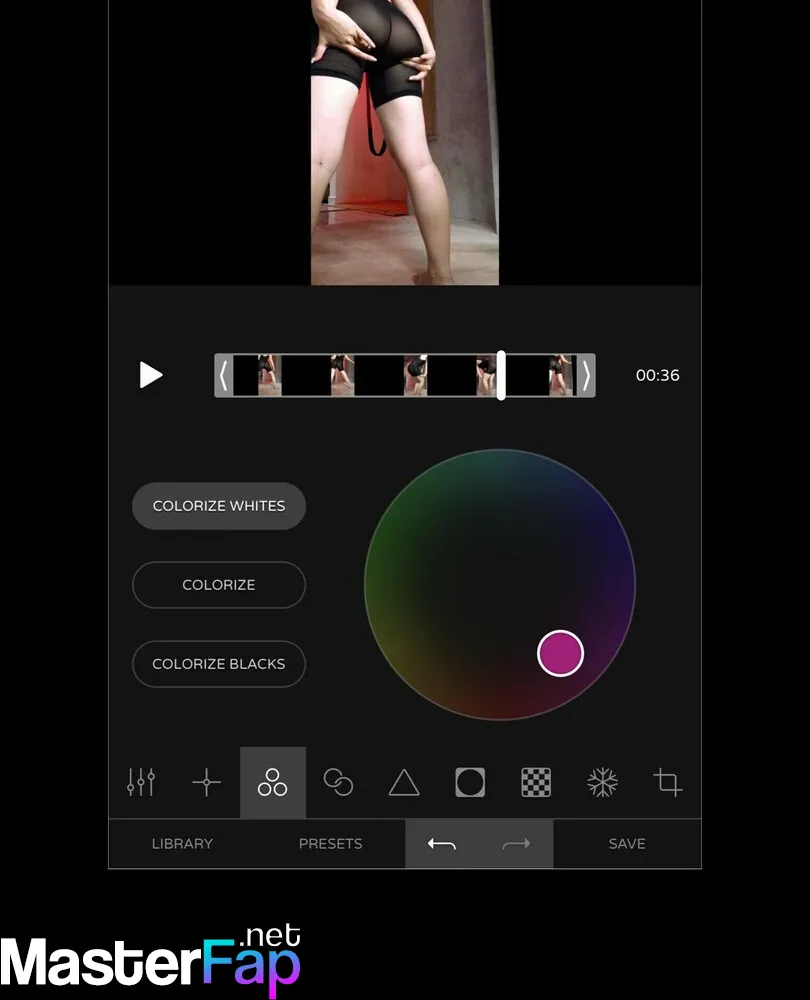The image size is (810, 1000).
Task: Select the checkerboard grain tool
Action: [x=536, y=782]
